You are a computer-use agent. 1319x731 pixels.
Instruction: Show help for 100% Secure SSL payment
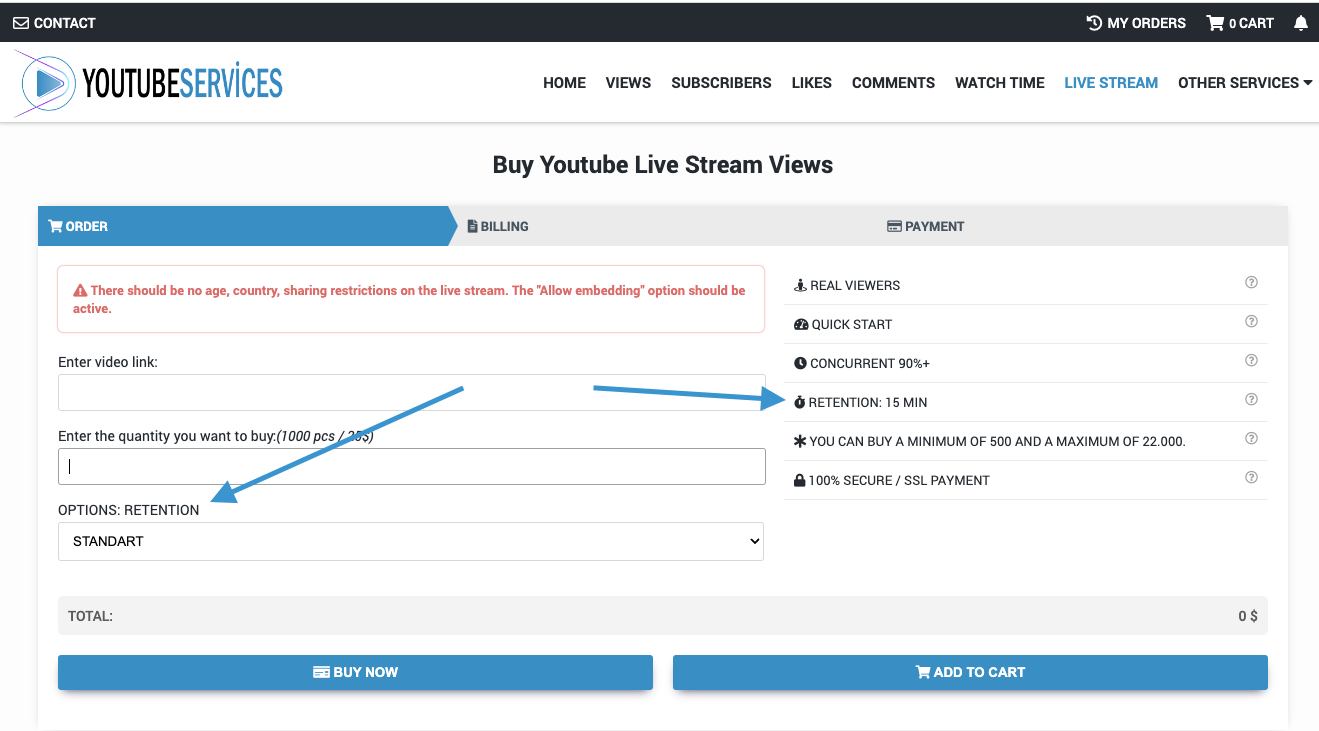coord(1251,478)
